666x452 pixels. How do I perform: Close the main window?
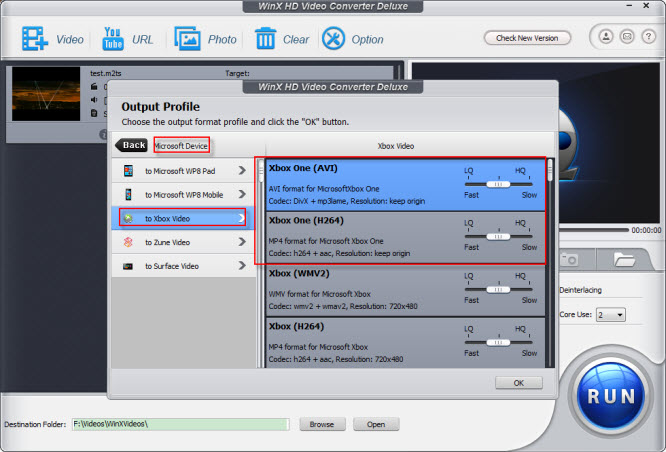click(x=646, y=6)
